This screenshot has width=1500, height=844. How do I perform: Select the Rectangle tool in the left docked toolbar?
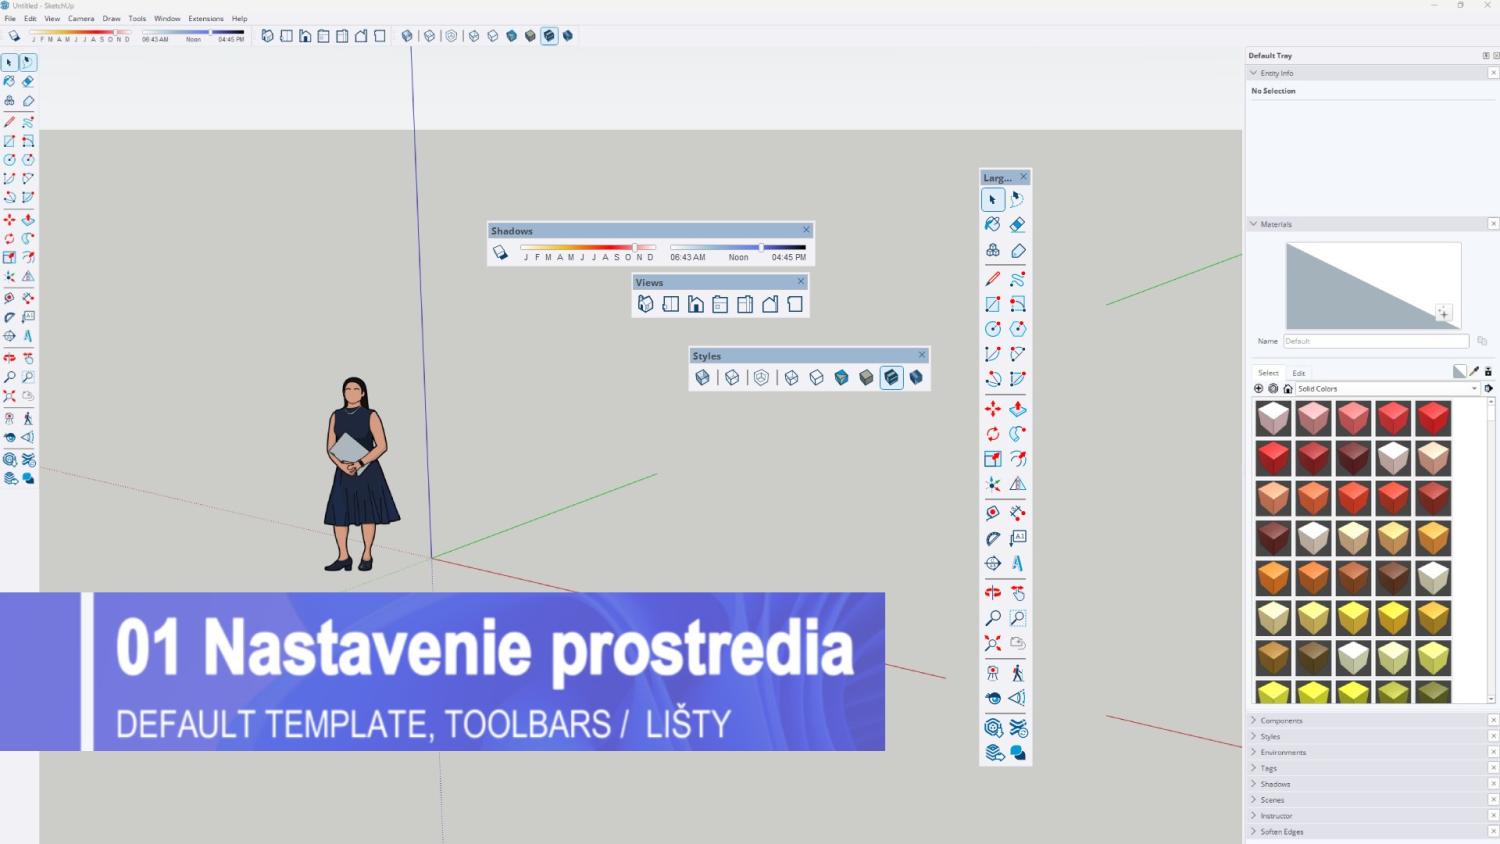pos(10,141)
